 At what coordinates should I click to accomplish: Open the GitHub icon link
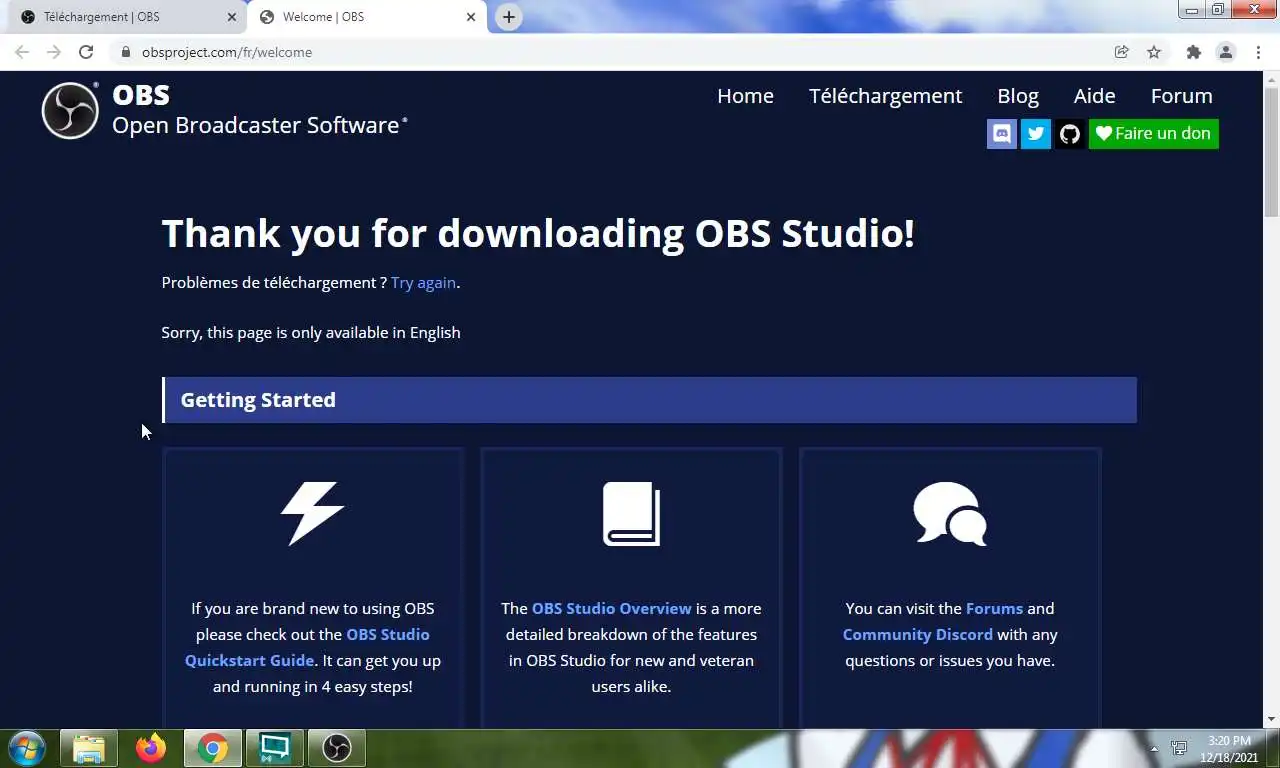(1070, 134)
